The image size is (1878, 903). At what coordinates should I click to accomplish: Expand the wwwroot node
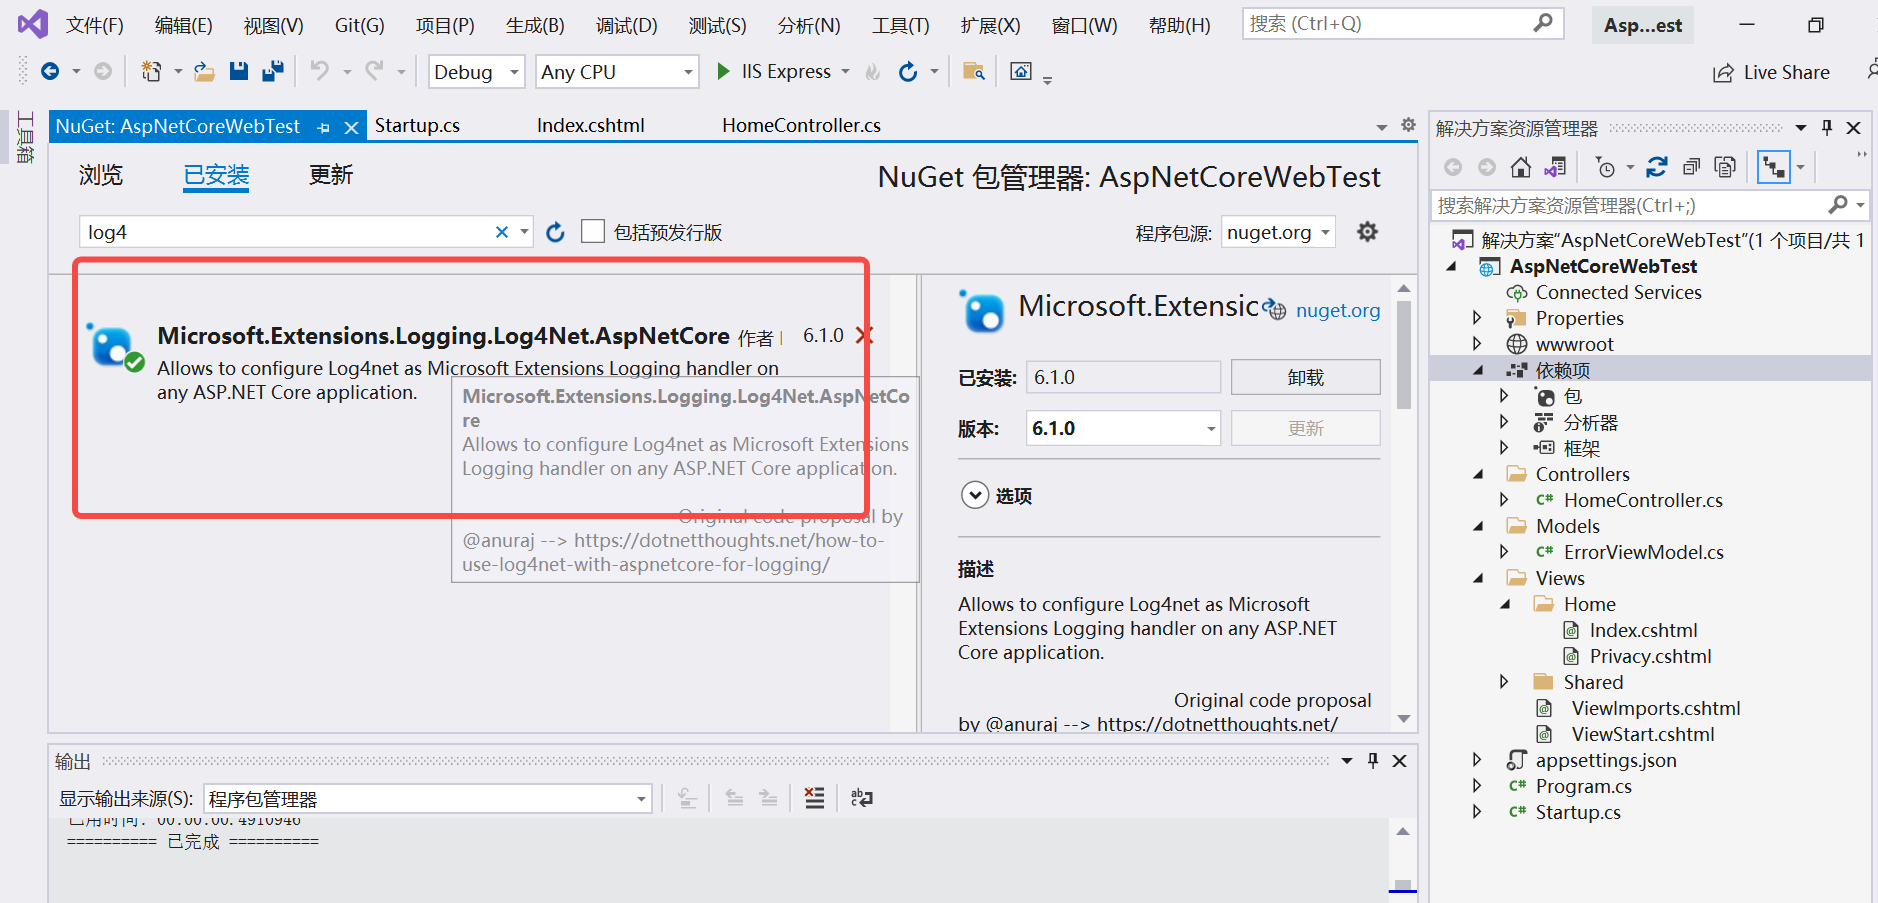pyautogui.click(x=1477, y=344)
